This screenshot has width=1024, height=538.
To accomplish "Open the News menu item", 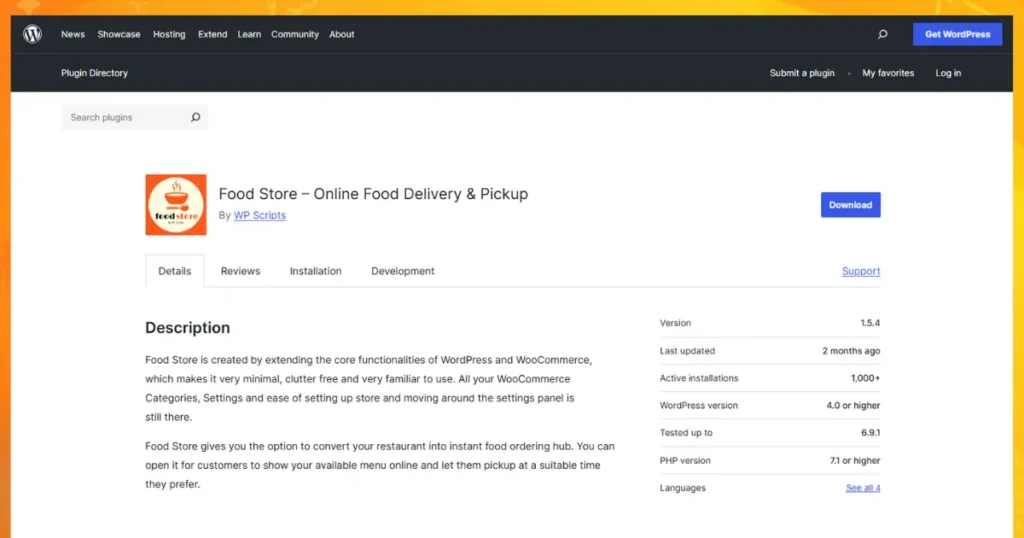I will (x=73, y=34).
